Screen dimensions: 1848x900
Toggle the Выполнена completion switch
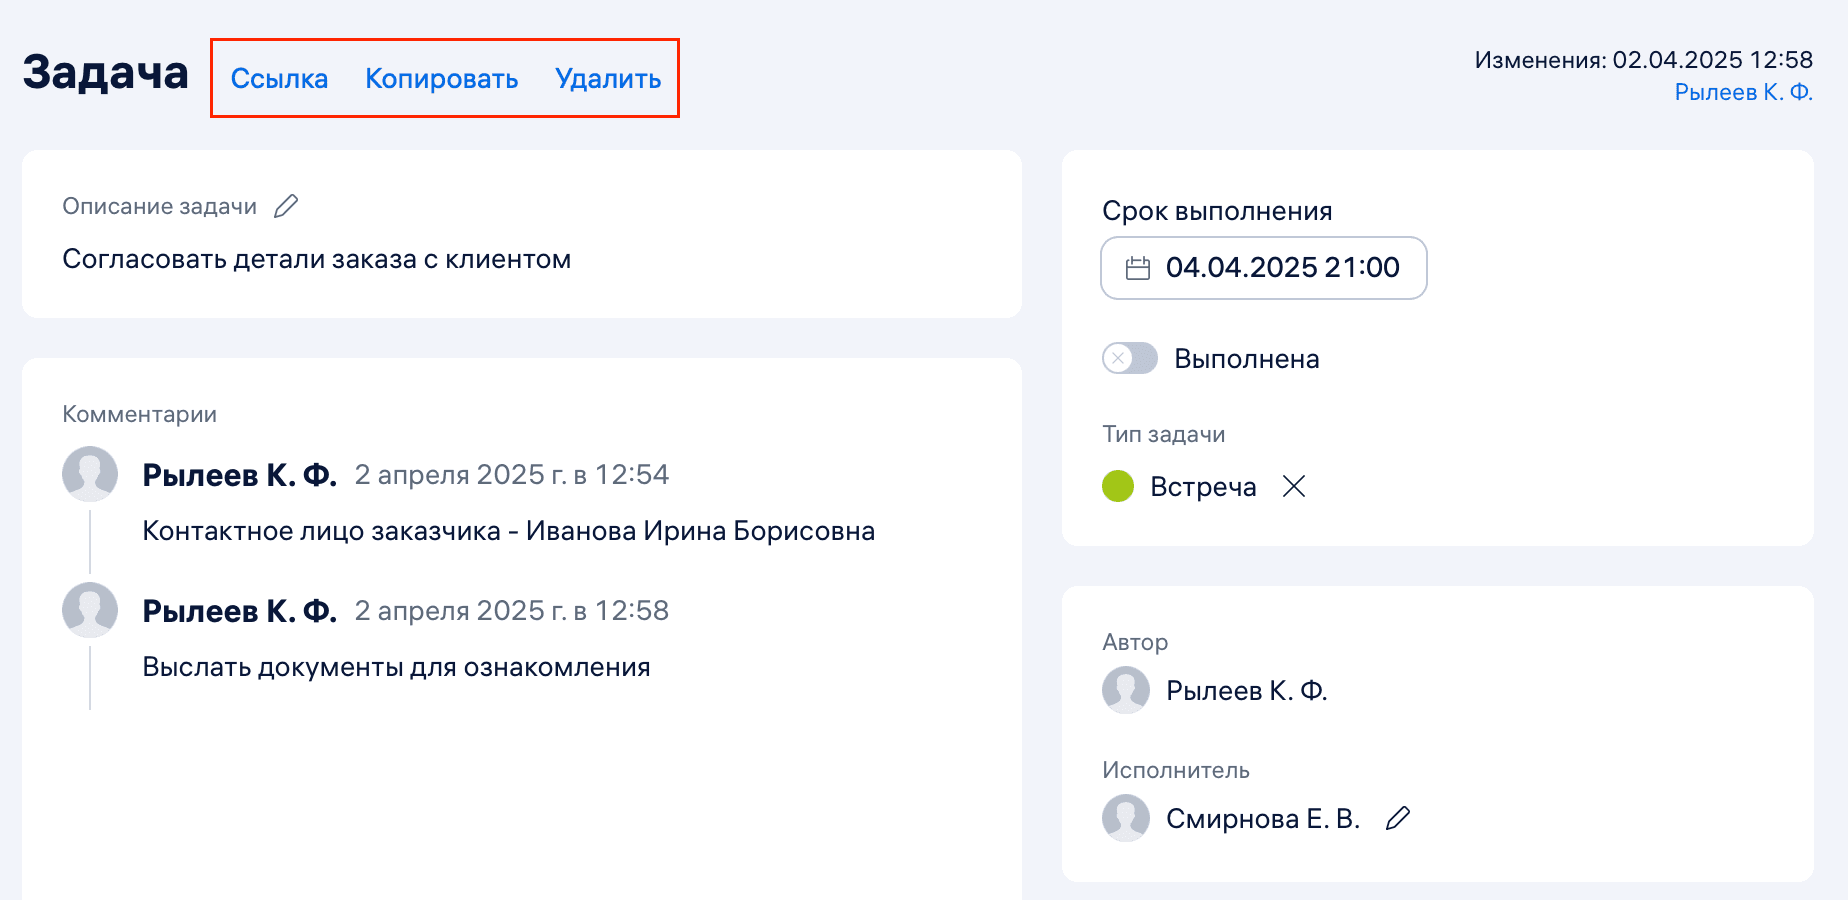click(x=1129, y=358)
